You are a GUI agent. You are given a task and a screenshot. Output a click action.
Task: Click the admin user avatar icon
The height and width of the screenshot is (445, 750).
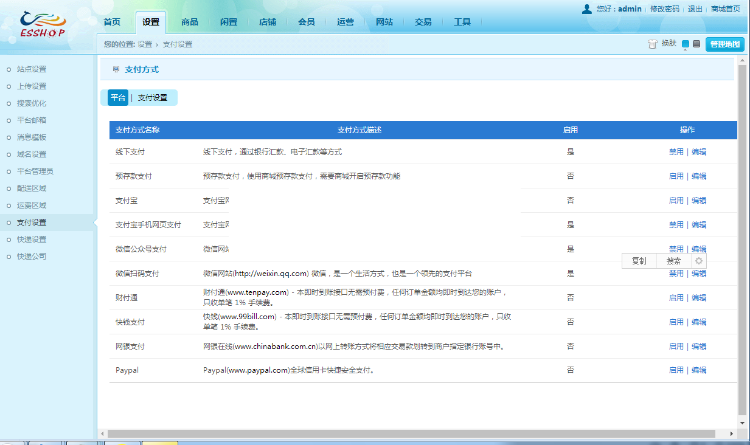tap(587, 9)
